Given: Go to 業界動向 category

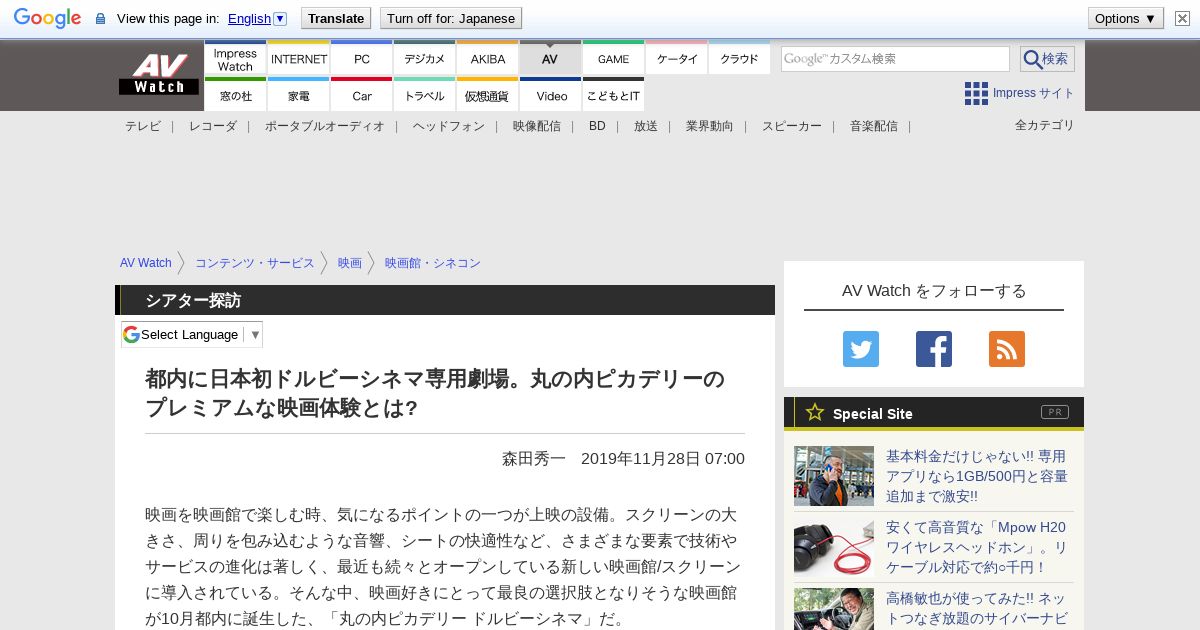Looking at the screenshot, I should (710, 126).
